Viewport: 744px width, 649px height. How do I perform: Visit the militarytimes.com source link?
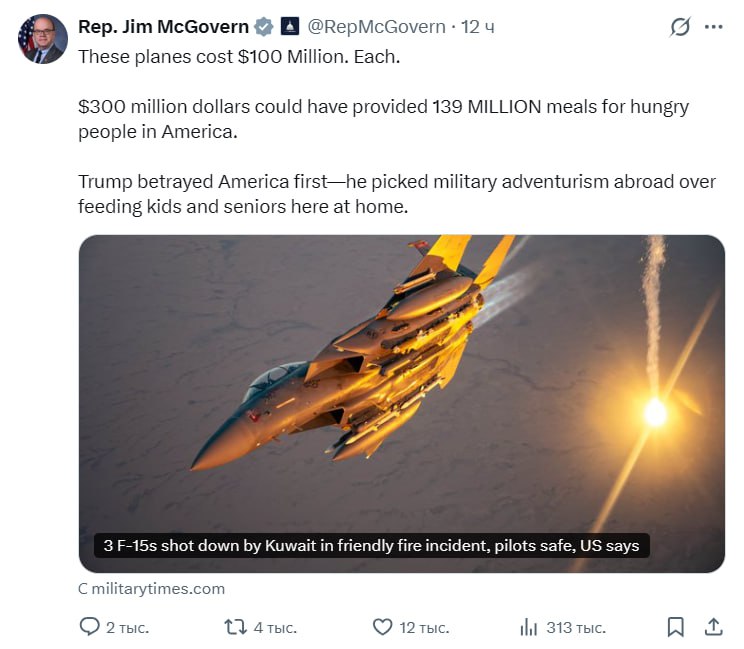(x=151, y=589)
